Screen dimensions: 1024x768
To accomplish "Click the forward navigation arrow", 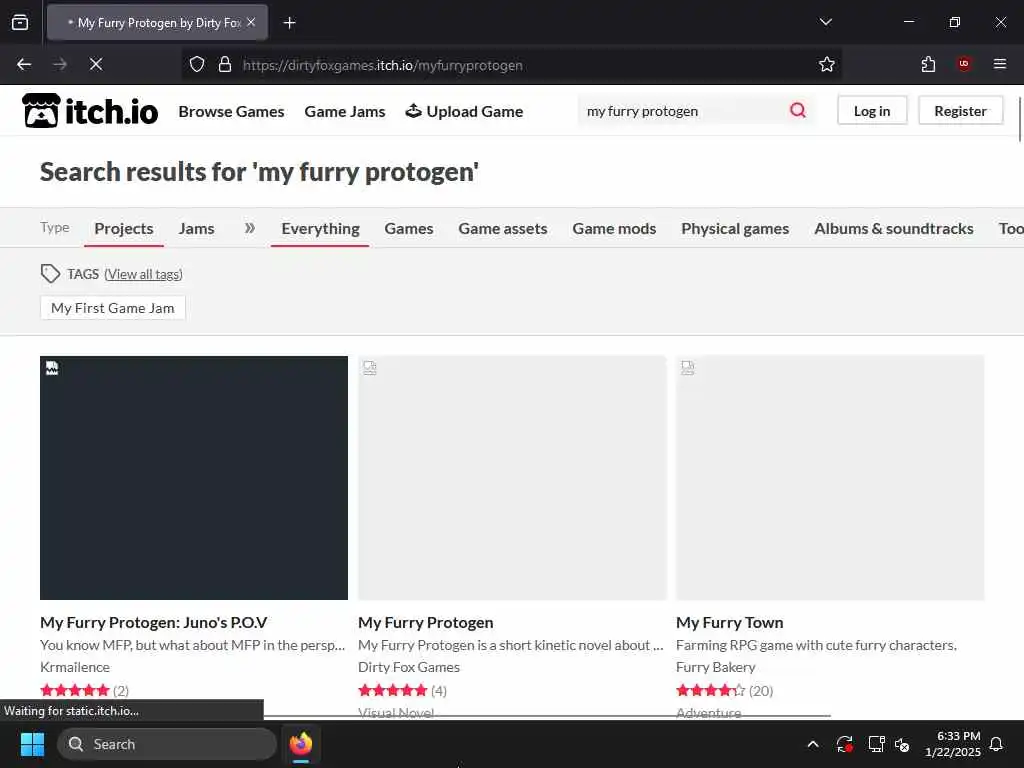I will 60,64.
